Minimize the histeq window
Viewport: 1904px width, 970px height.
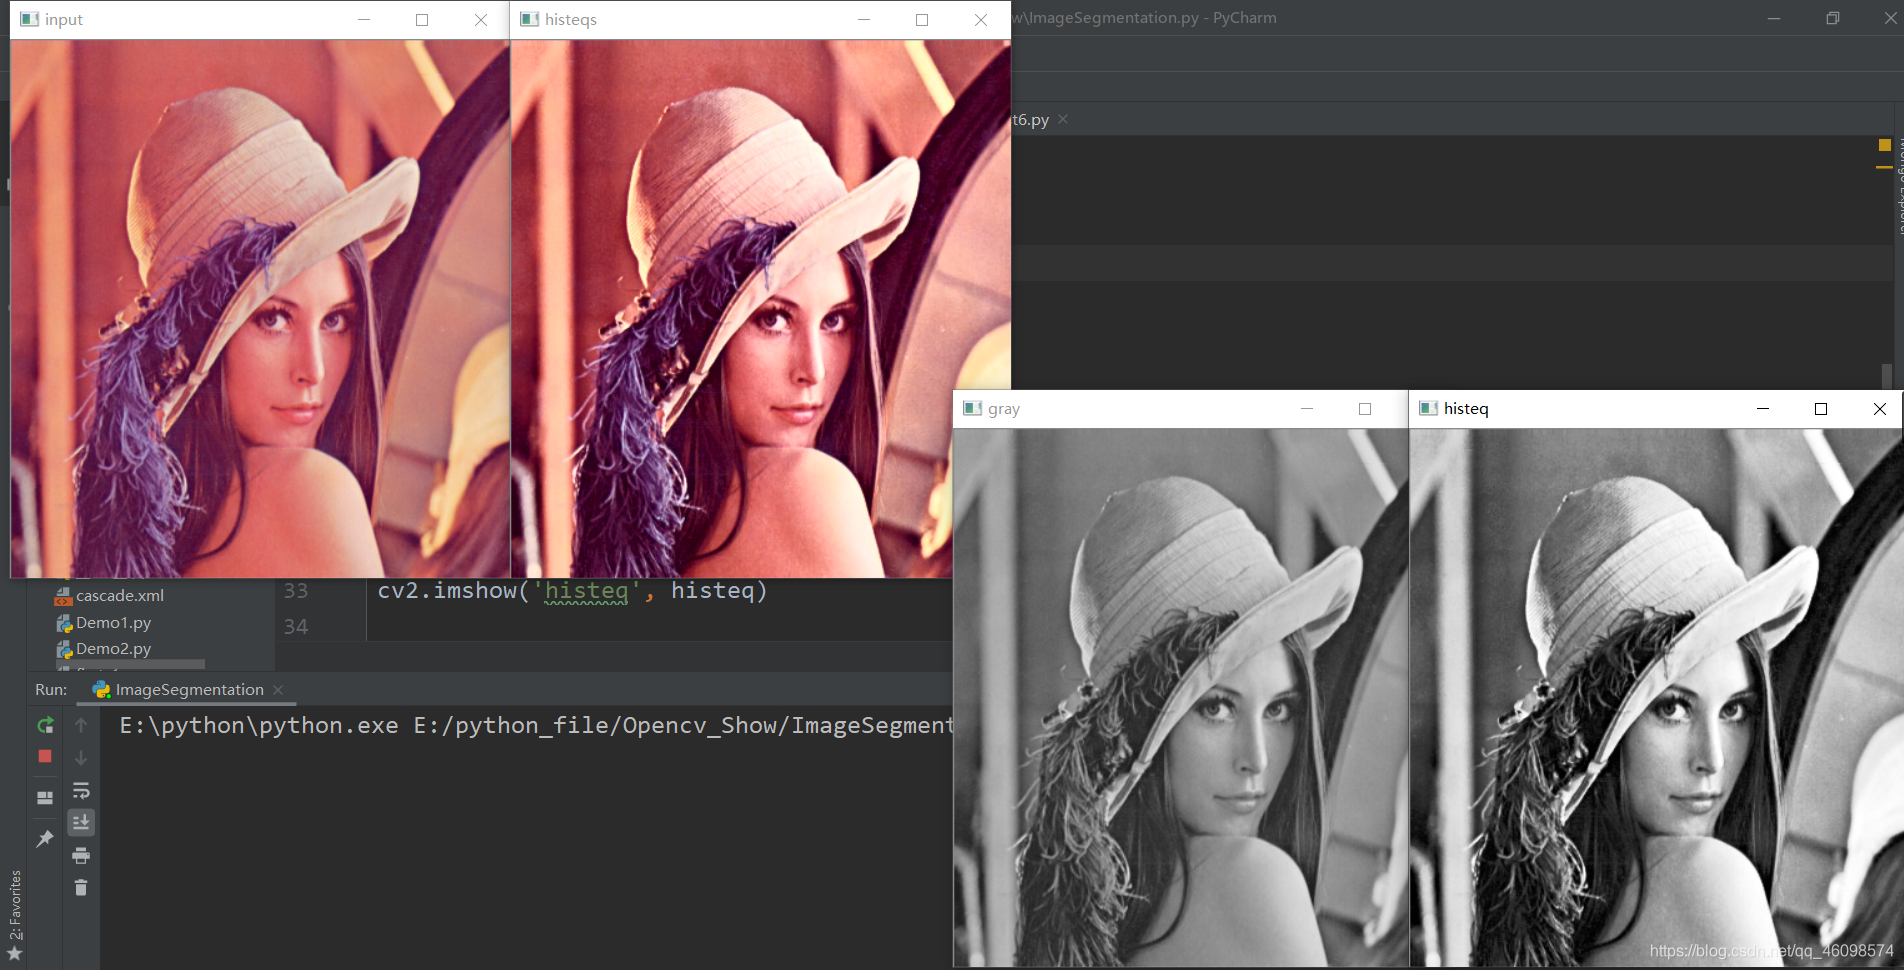1763,409
